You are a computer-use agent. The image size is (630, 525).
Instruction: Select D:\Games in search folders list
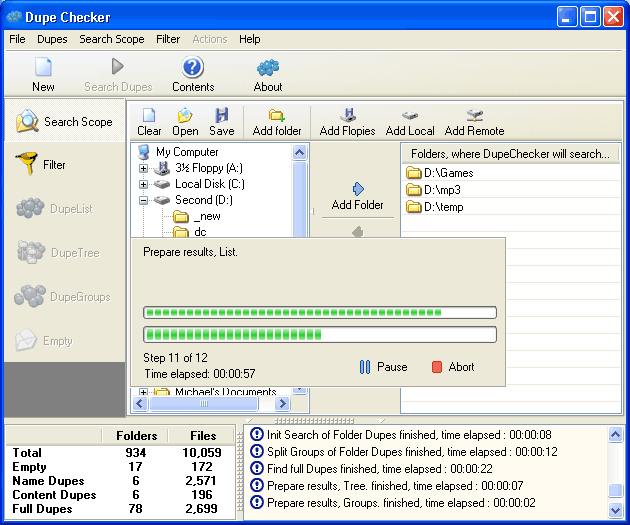click(511, 173)
